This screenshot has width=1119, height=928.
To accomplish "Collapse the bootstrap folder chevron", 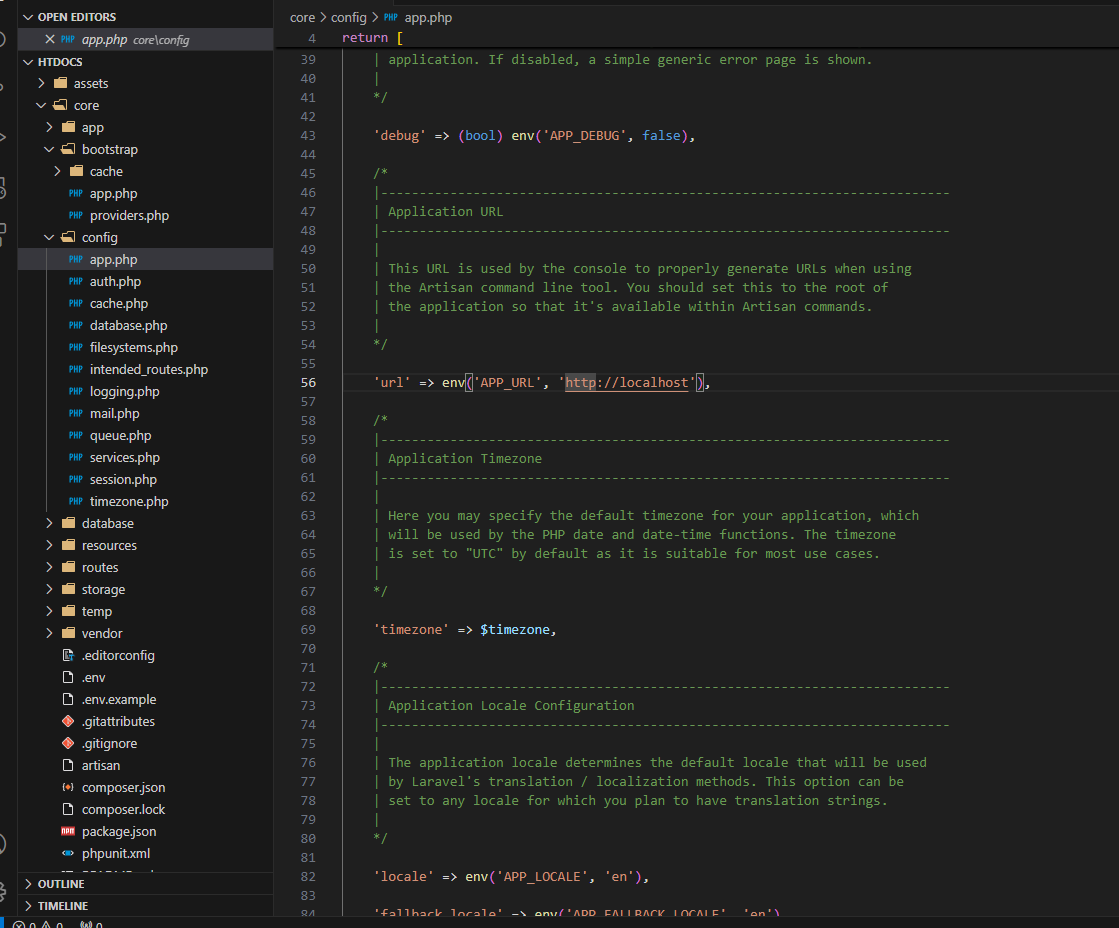I will click(49, 149).
